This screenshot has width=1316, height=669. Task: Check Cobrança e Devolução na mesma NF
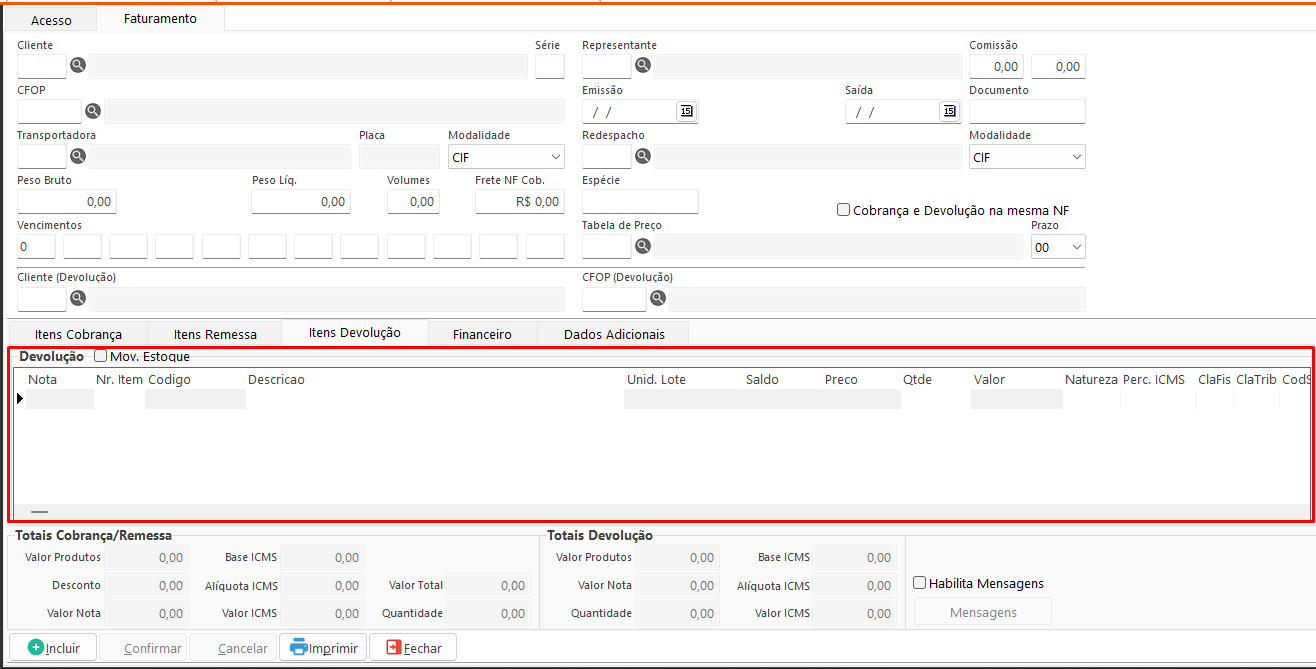[844, 210]
